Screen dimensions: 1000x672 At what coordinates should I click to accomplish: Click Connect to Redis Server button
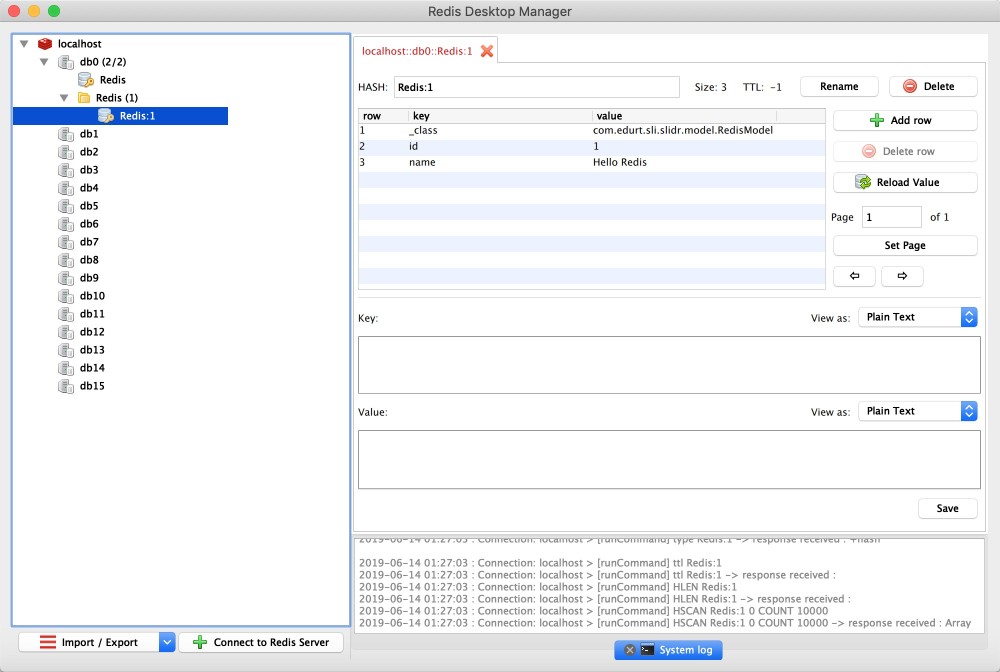261,642
